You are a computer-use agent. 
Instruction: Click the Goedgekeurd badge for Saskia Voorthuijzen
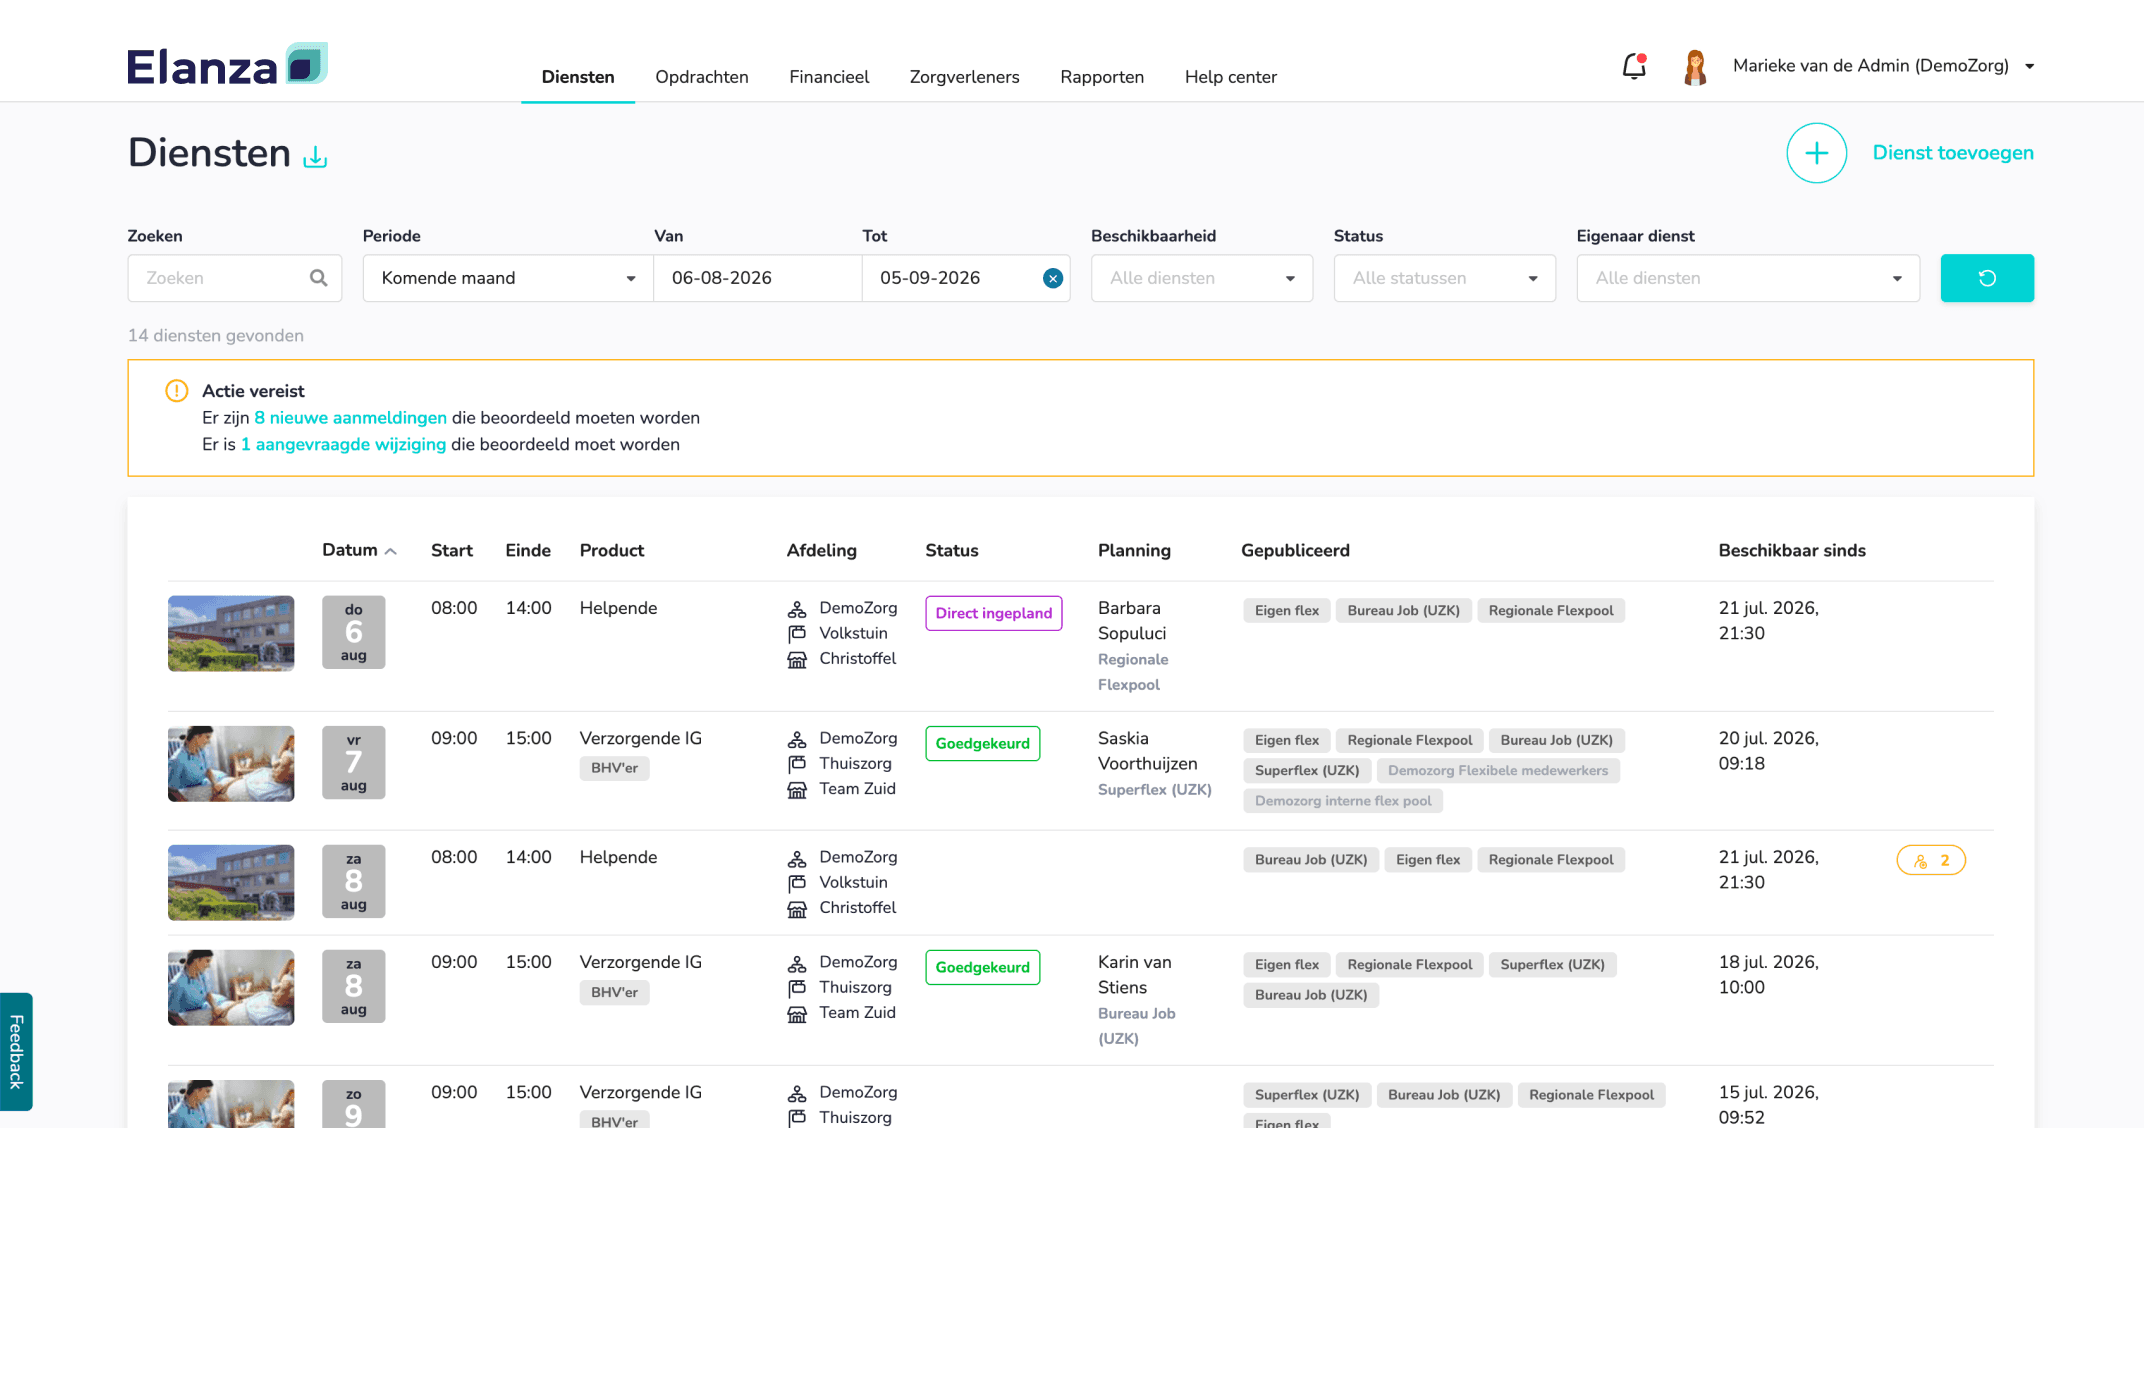pyautogui.click(x=983, y=743)
